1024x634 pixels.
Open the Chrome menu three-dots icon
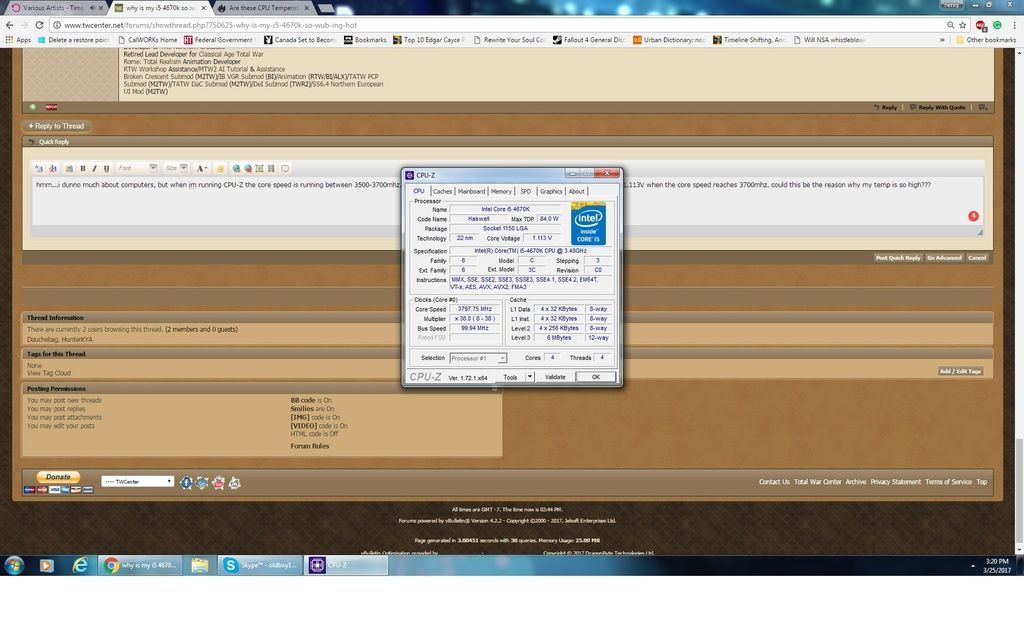tap(1014, 25)
